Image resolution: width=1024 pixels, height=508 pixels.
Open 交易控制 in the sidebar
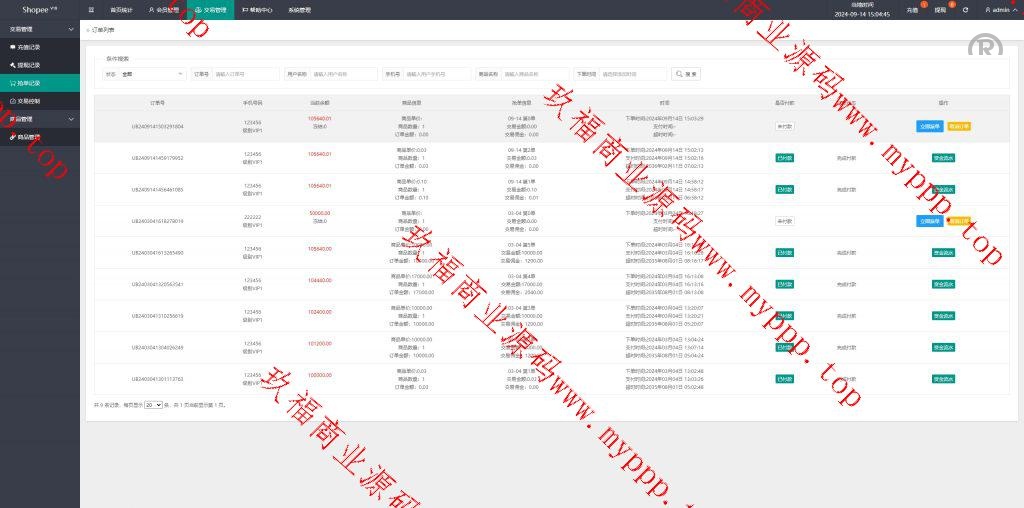(30, 101)
